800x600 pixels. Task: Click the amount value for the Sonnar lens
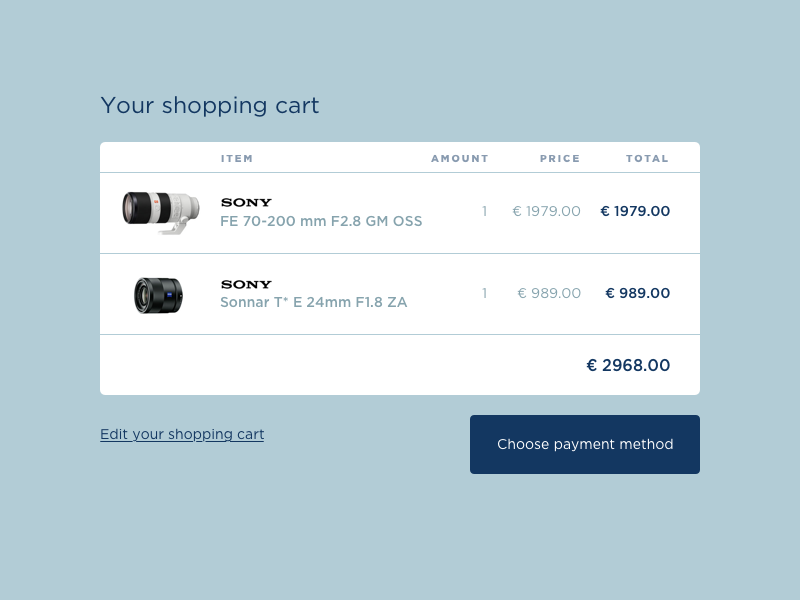(x=484, y=293)
